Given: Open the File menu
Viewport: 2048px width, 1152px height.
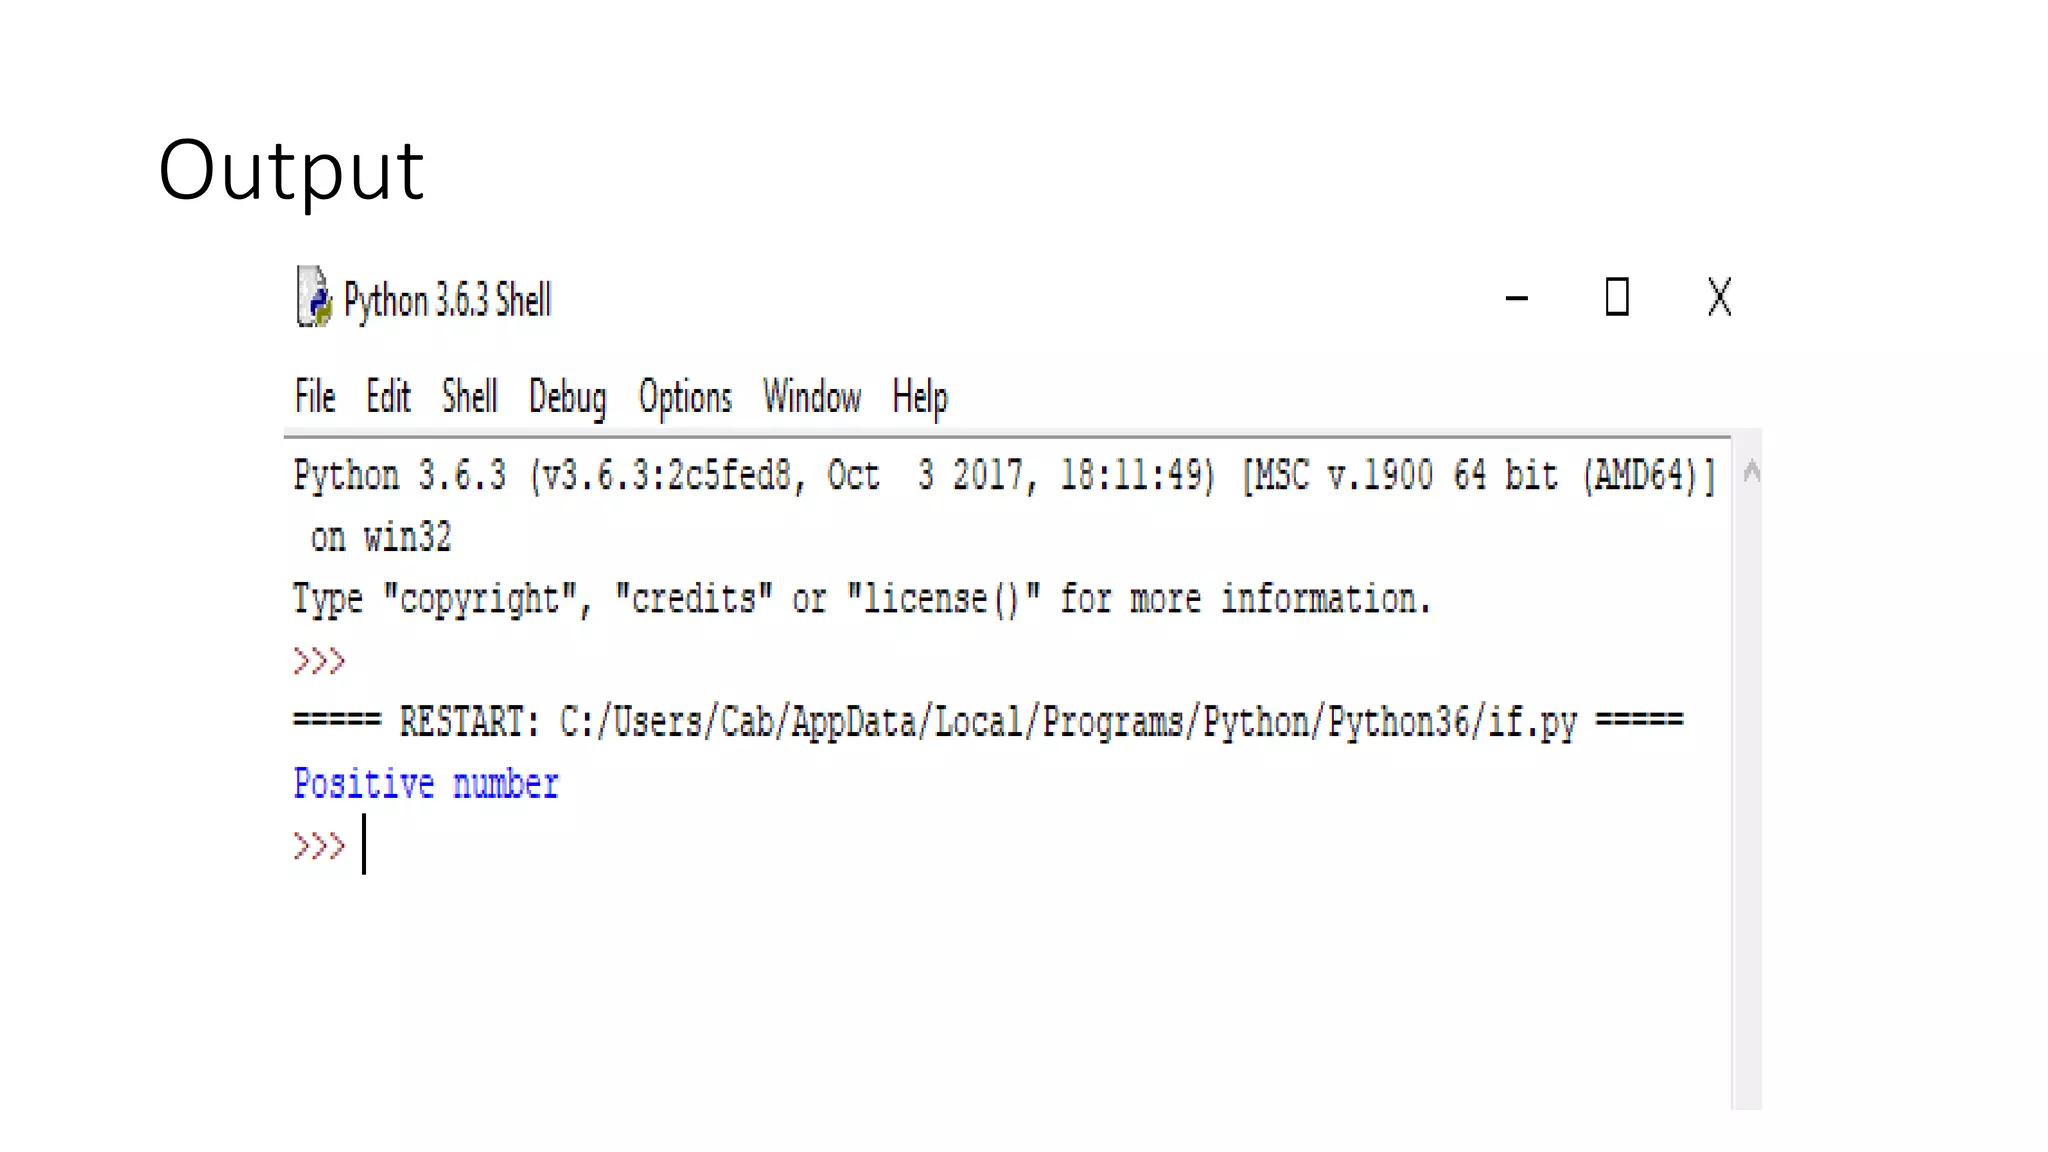Looking at the screenshot, I should (x=315, y=397).
